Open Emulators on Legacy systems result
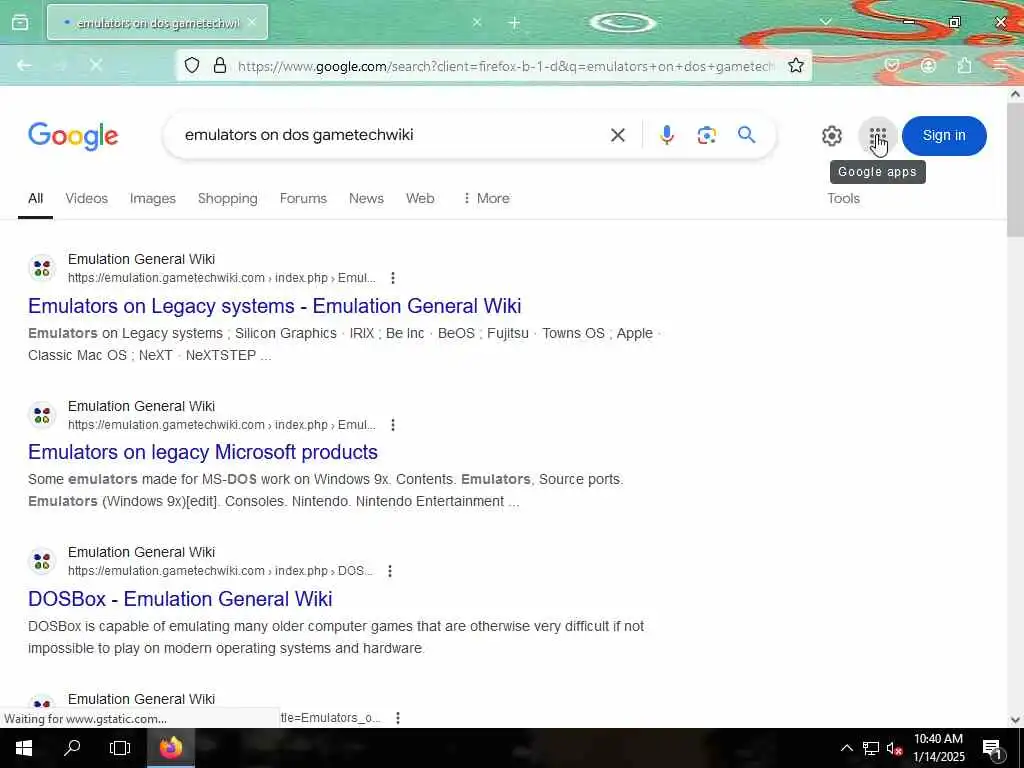 click(x=274, y=306)
